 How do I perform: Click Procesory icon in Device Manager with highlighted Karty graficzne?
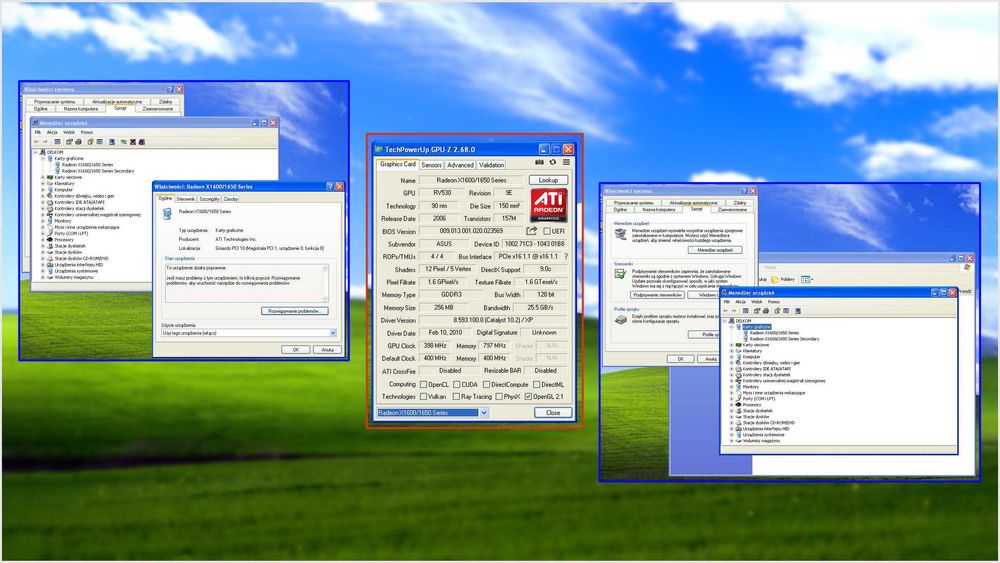click(x=739, y=404)
